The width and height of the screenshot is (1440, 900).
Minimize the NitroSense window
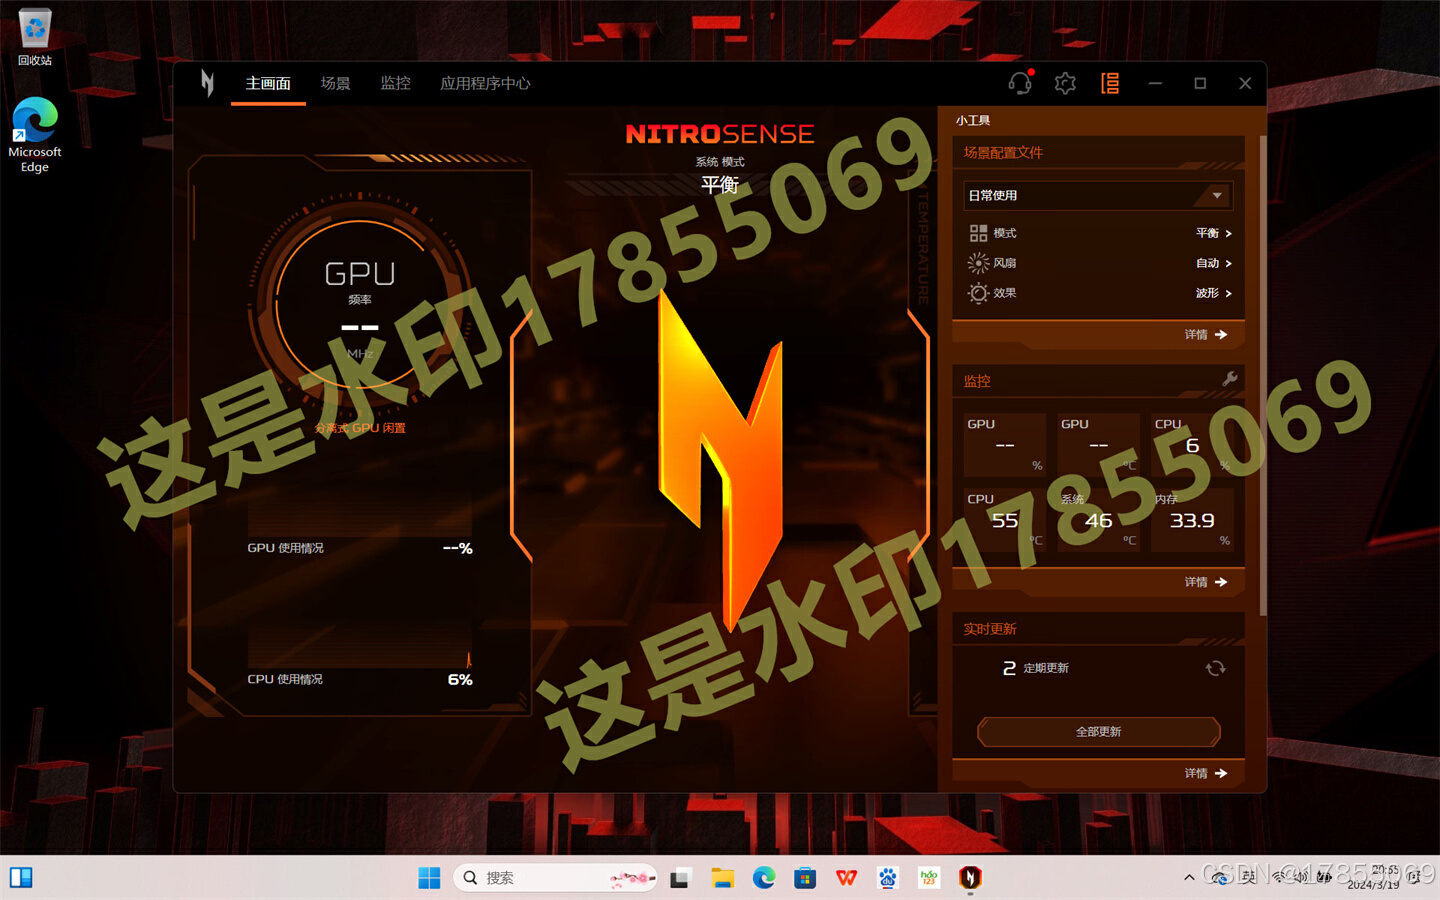pos(1155,83)
